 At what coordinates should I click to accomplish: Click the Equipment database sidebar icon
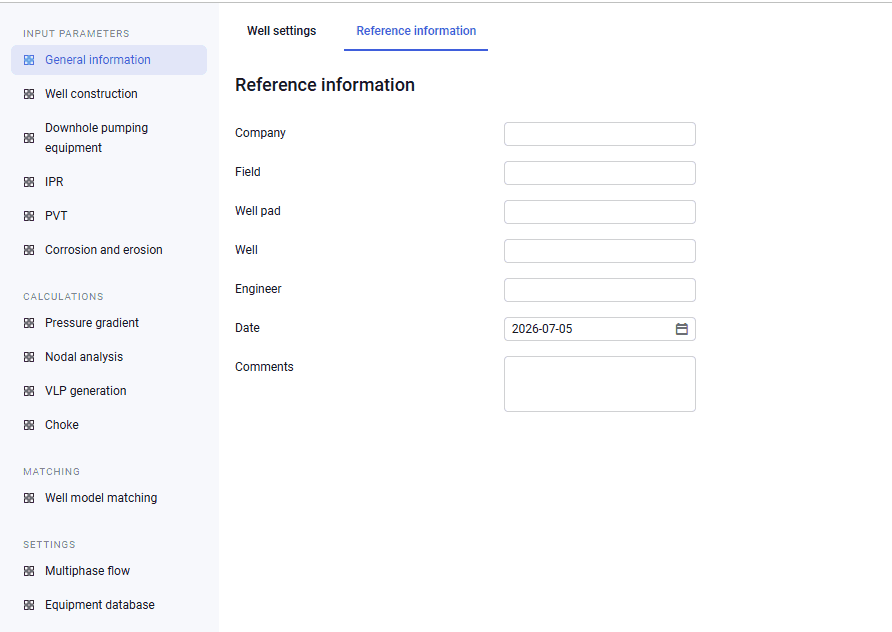pyautogui.click(x=29, y=605)
